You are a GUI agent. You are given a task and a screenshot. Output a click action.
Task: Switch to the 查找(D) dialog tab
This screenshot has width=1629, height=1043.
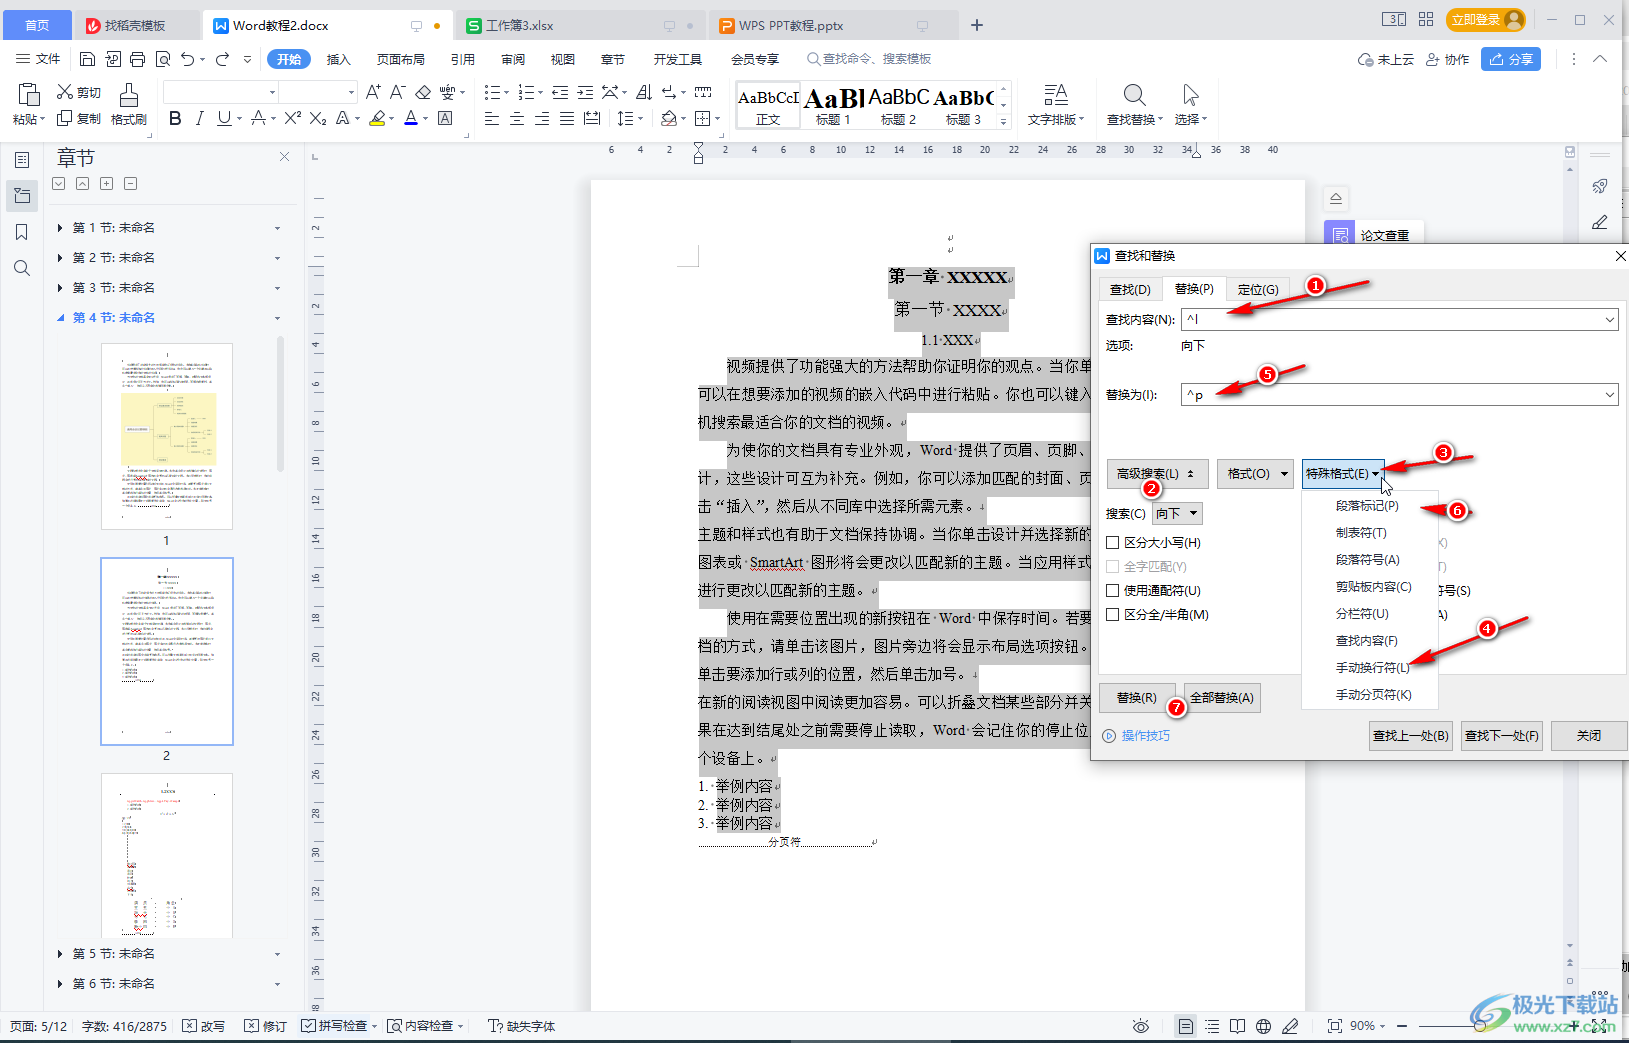[1130, 289]
